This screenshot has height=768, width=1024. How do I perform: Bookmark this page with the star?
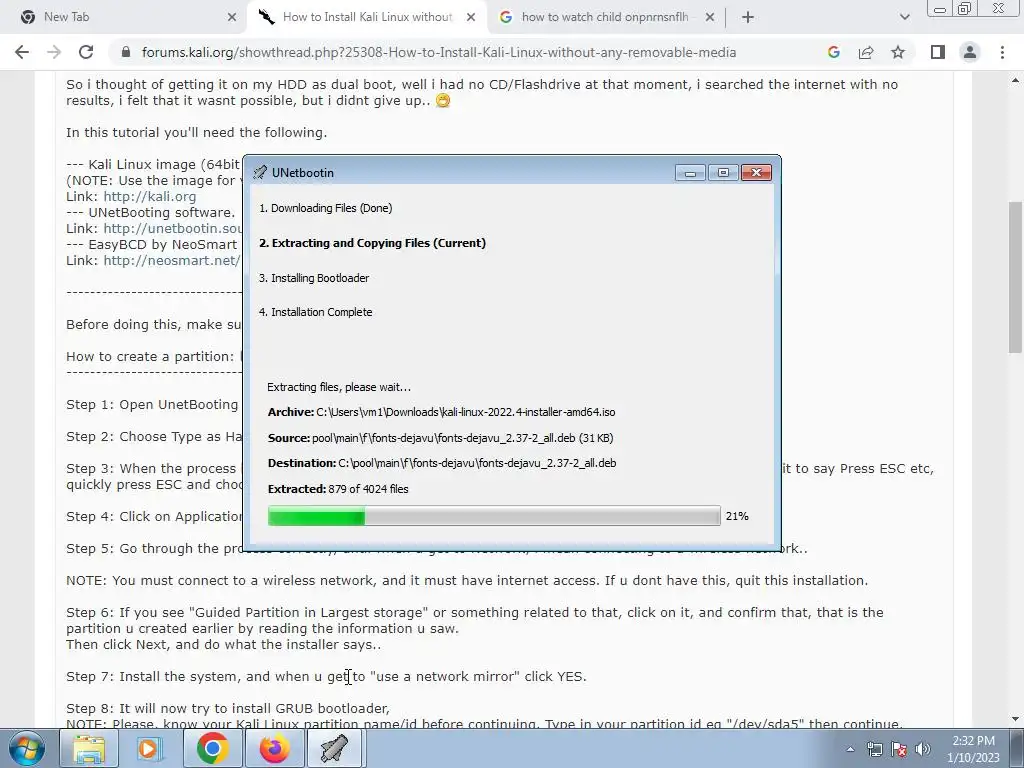click(898, 52)
